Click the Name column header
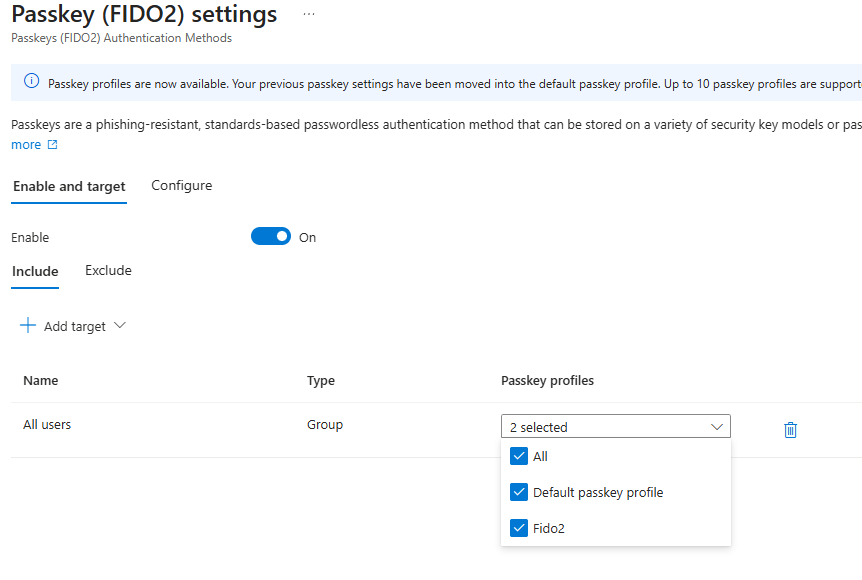The height and width of the screenshot is (580, 862). [x=41, y=380]
